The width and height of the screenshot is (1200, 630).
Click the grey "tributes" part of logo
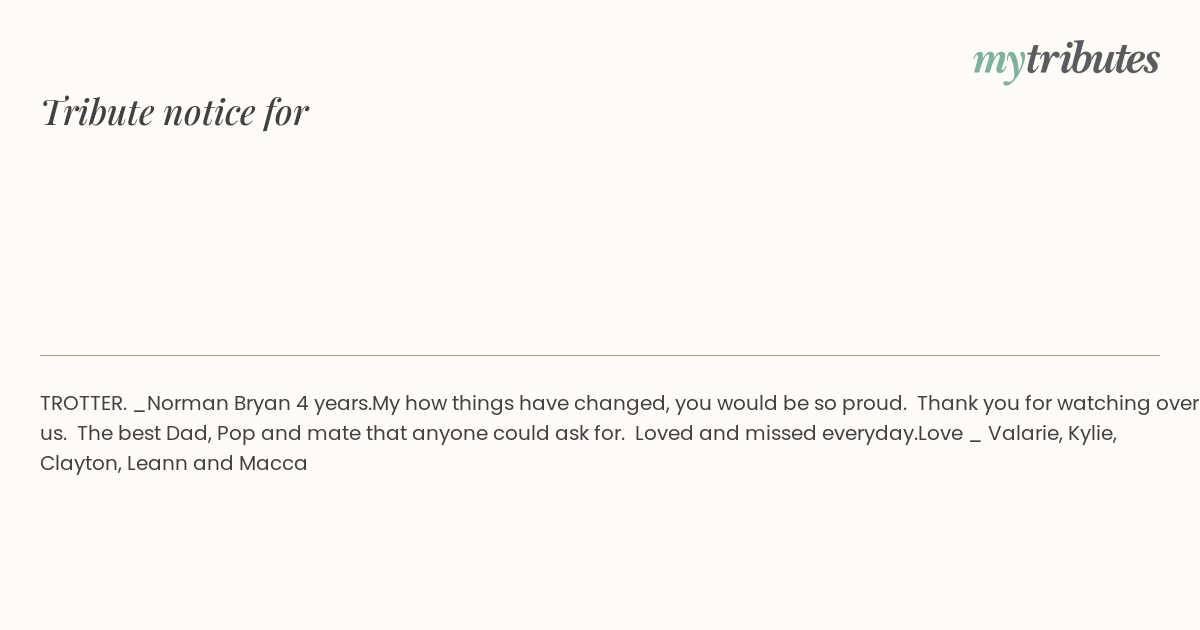pos(1092,59)
